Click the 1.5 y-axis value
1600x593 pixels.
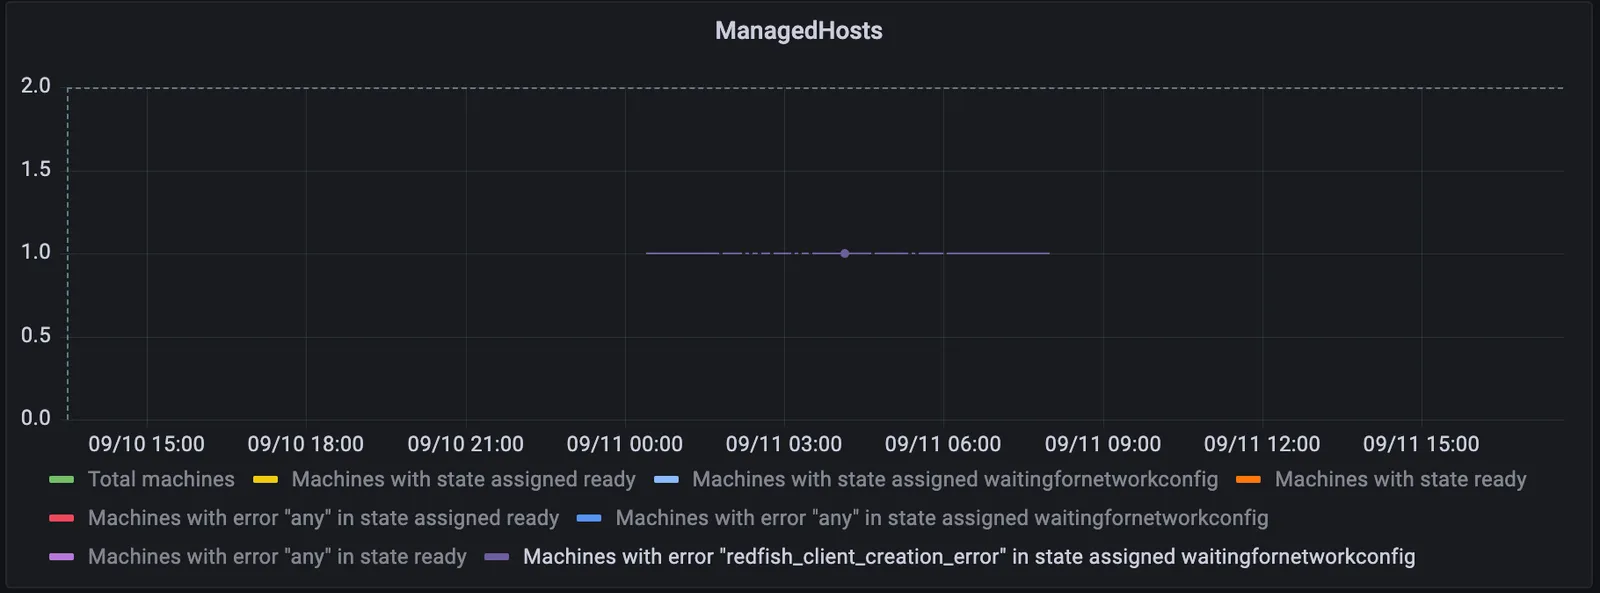coord(36,169)
